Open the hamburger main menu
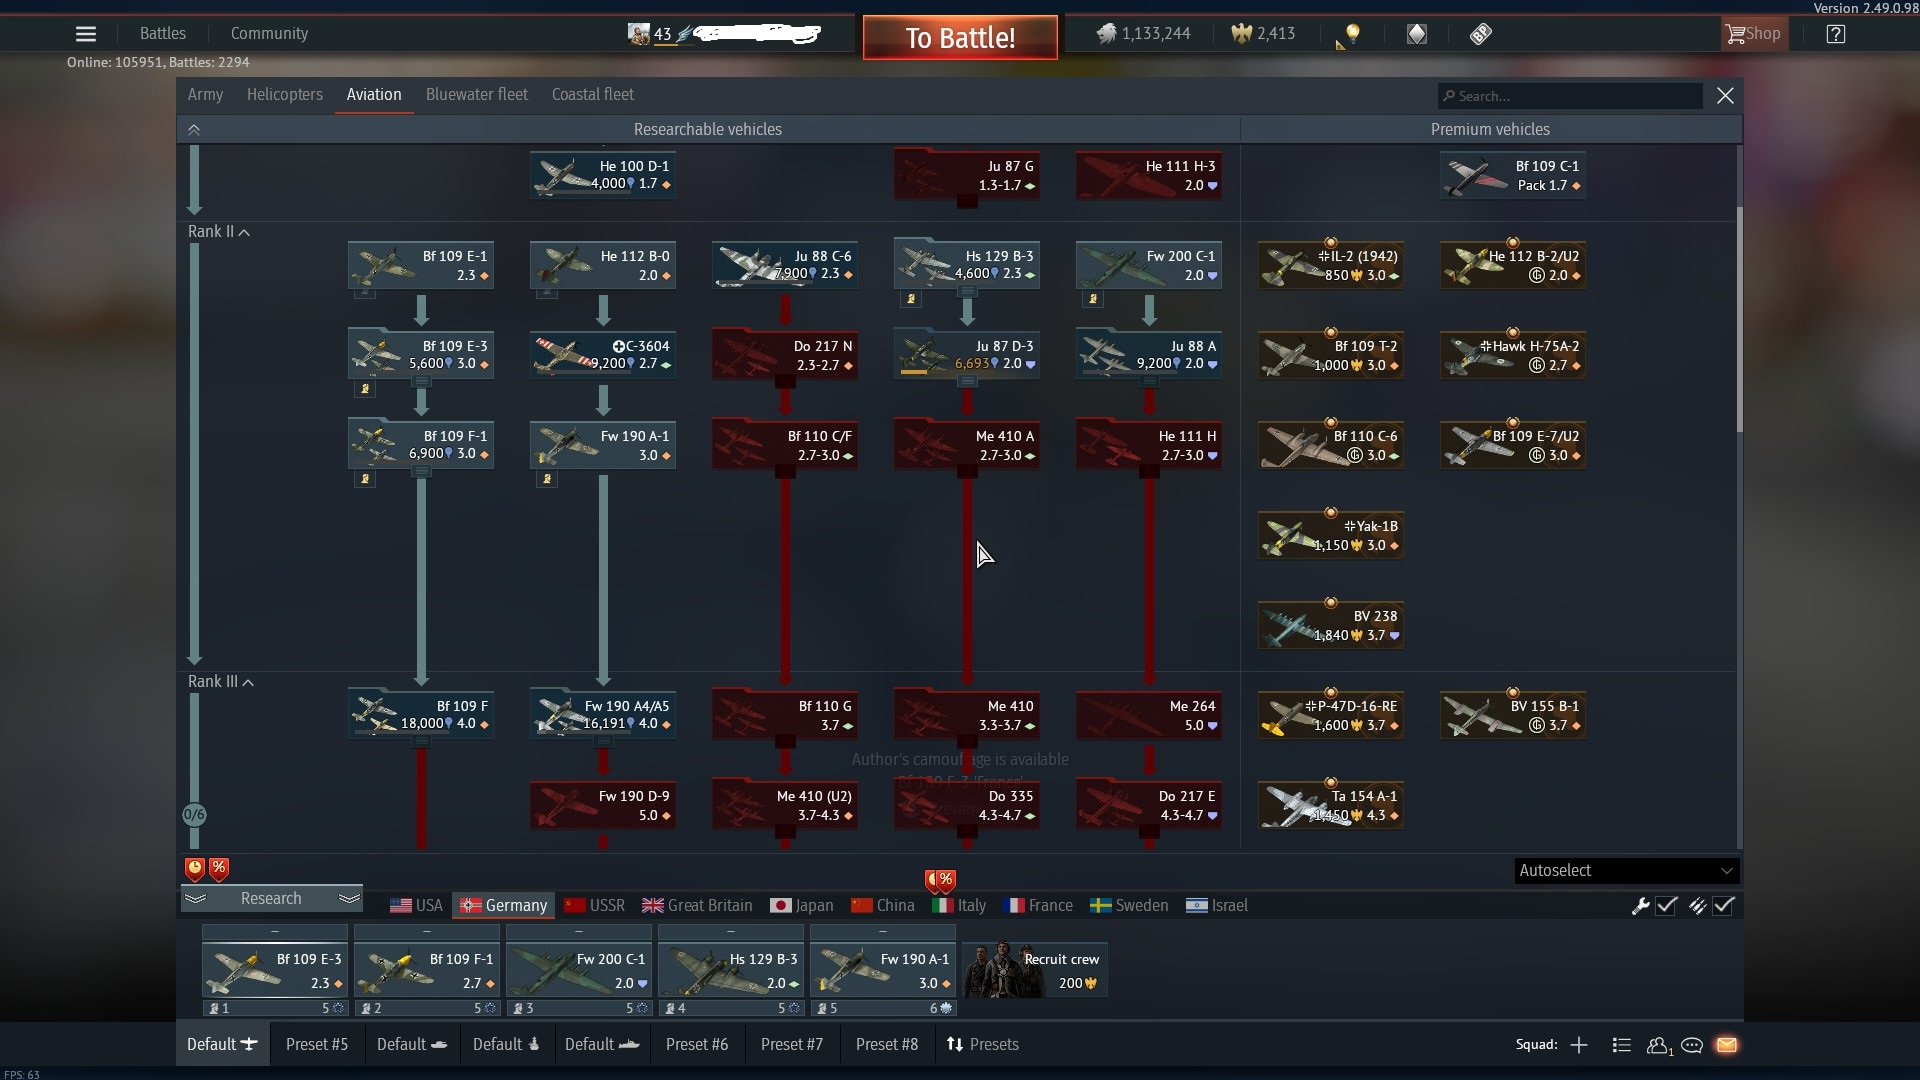Viewport: 1920px width, 1080px height. (86, 34)
